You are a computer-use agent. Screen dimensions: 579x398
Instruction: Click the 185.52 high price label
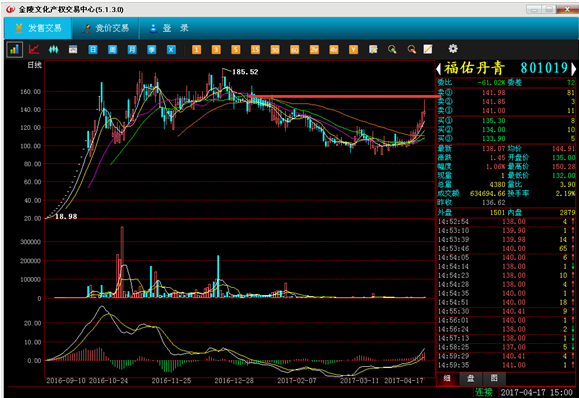tap(245, 72)
